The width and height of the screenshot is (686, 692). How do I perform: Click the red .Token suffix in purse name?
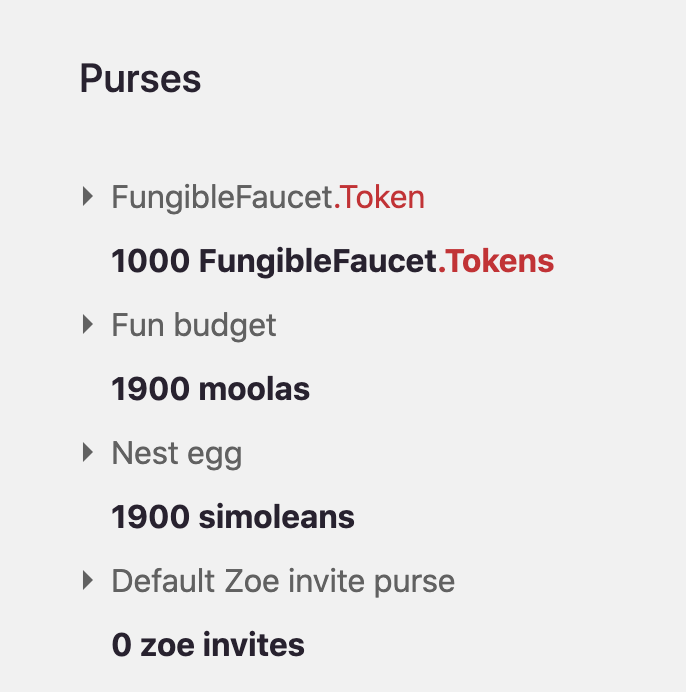click(379, 197)
